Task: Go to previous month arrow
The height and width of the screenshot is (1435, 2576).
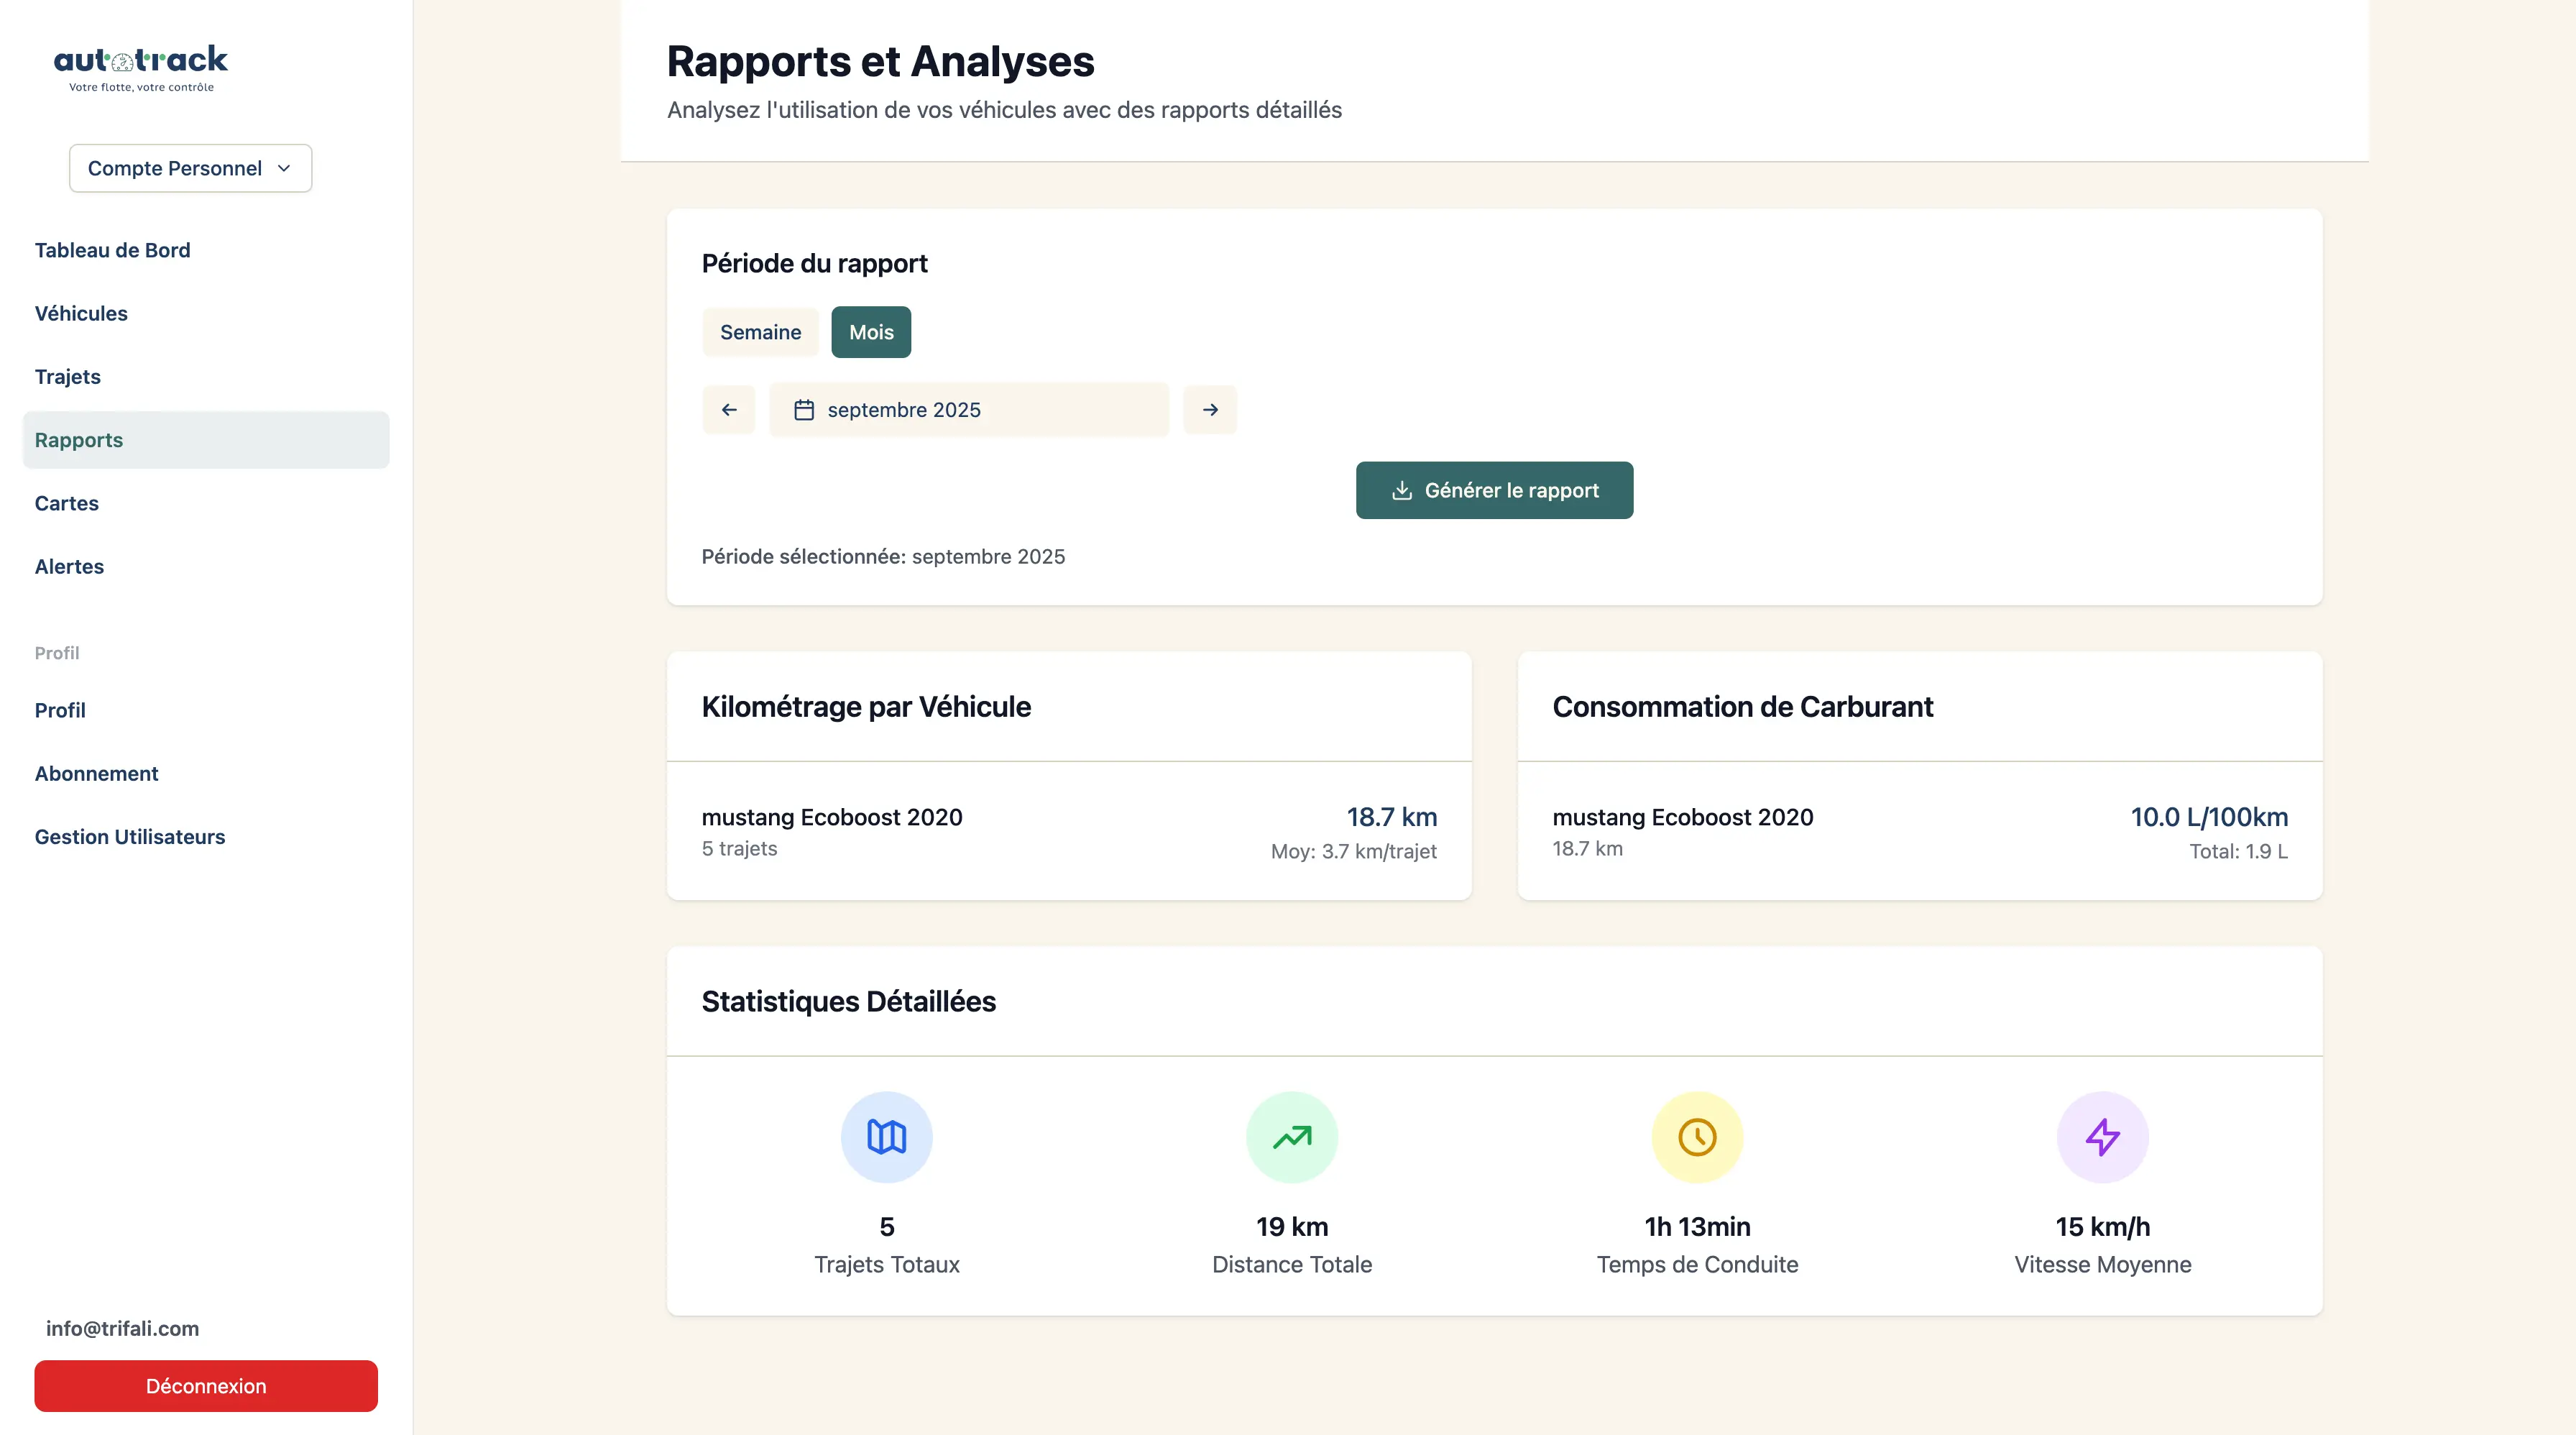Action: tap(729, 410)
